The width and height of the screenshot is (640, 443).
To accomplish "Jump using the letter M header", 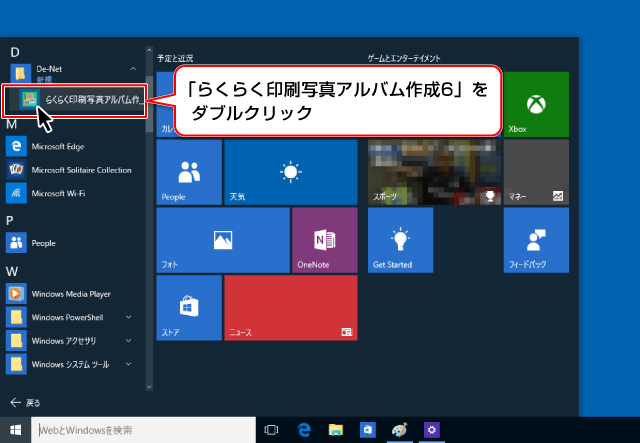I will click(x=11, y=124).
